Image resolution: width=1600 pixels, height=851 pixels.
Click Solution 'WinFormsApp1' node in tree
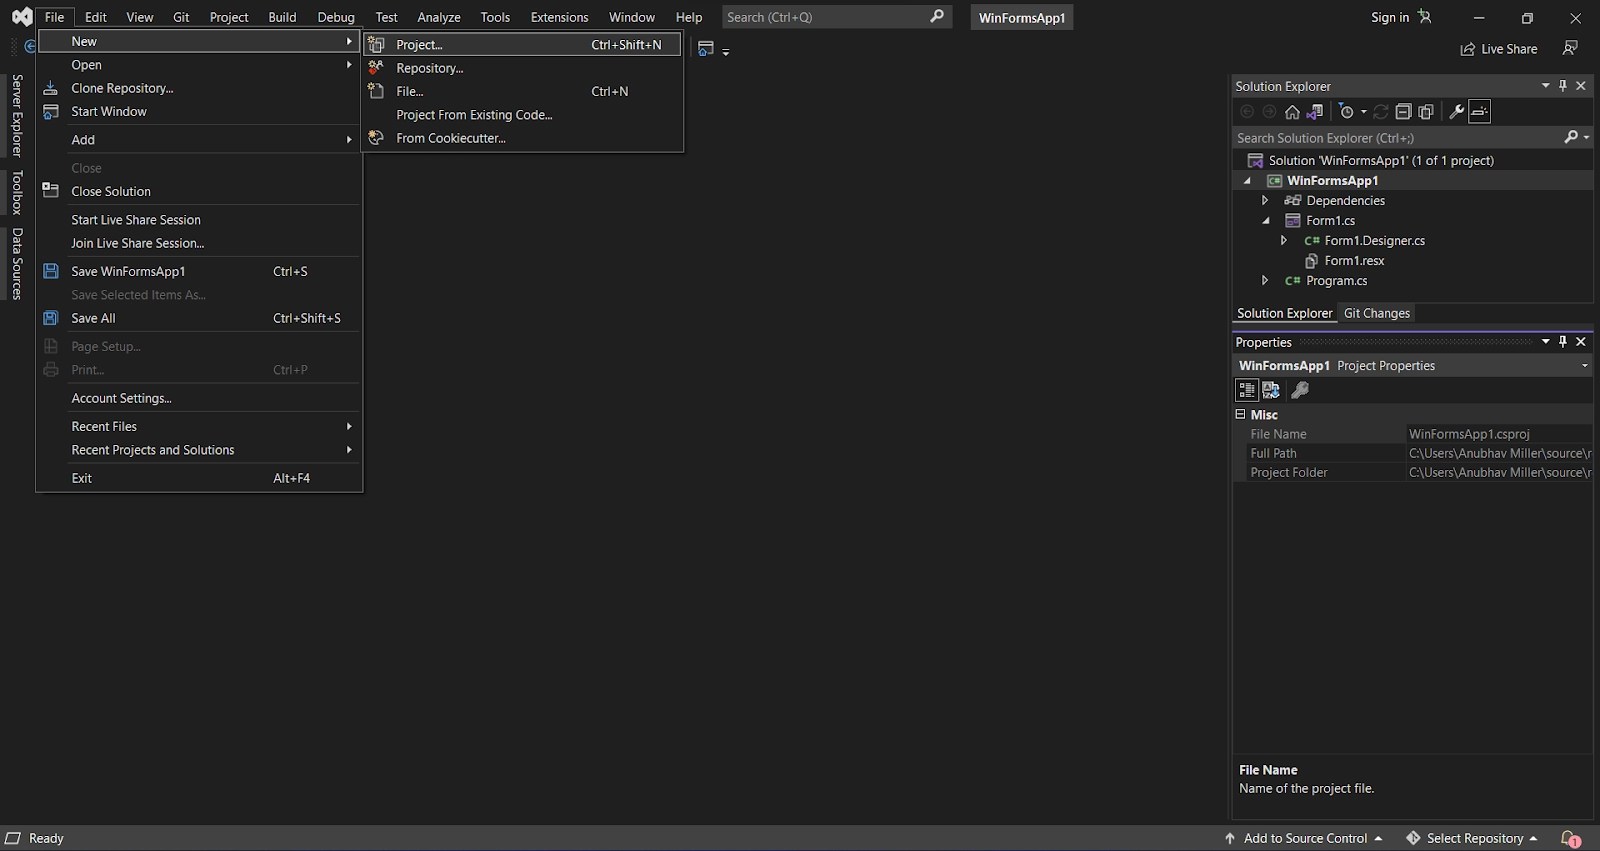(x=1381, y=160)
